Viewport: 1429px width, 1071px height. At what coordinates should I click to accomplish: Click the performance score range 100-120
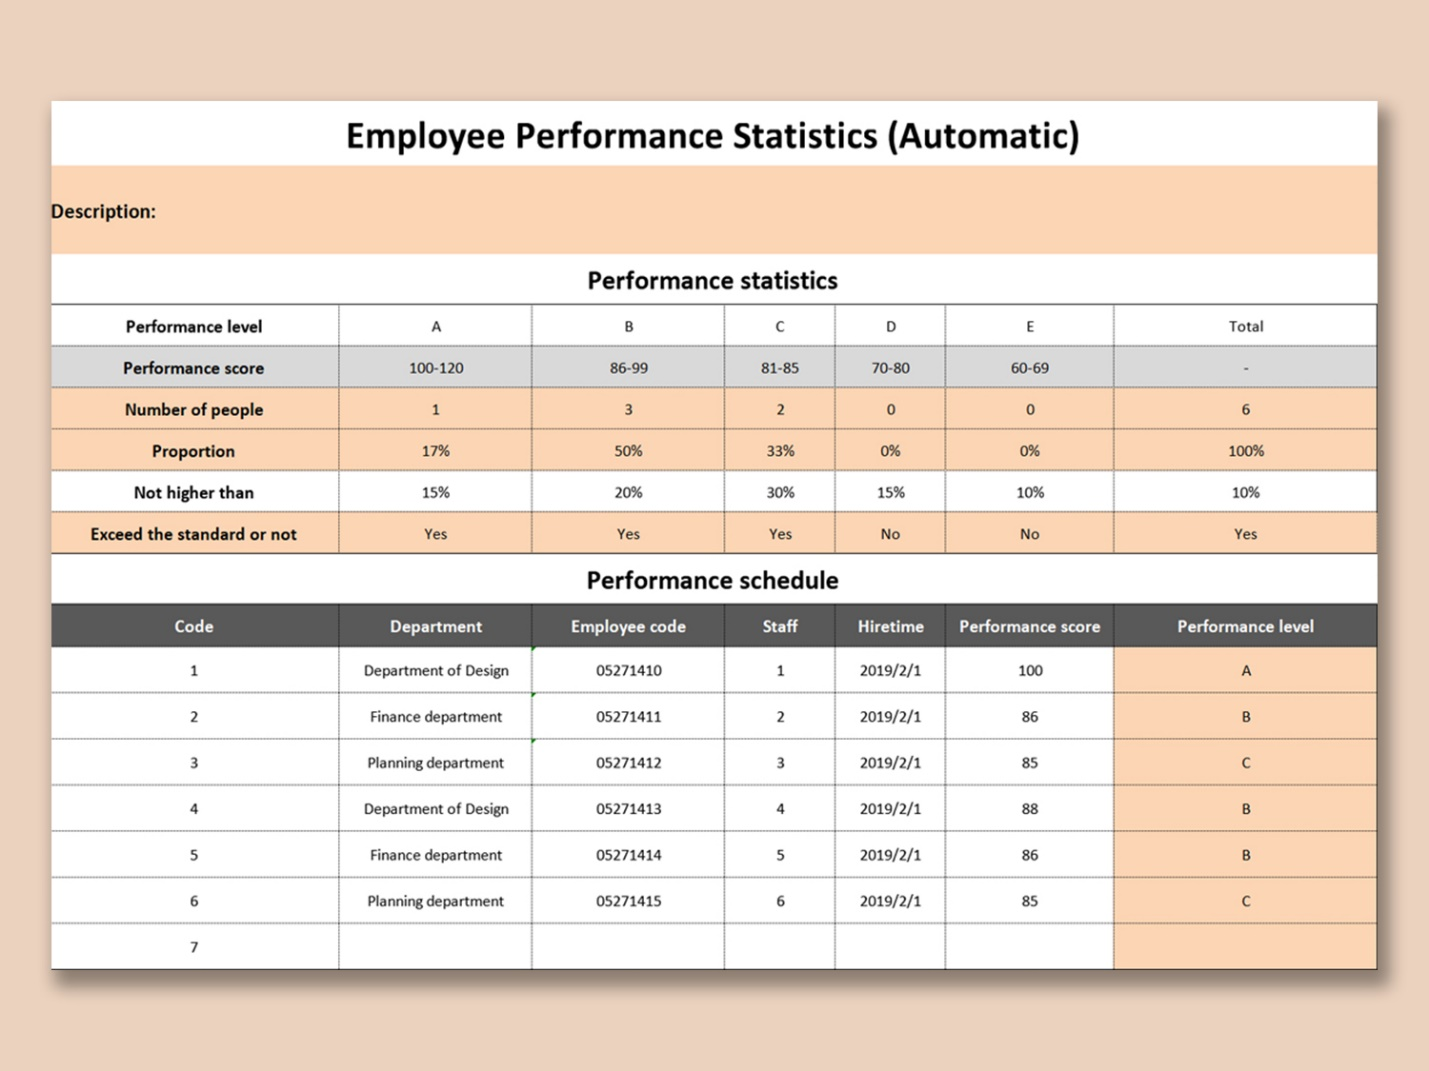pos(435,367)
